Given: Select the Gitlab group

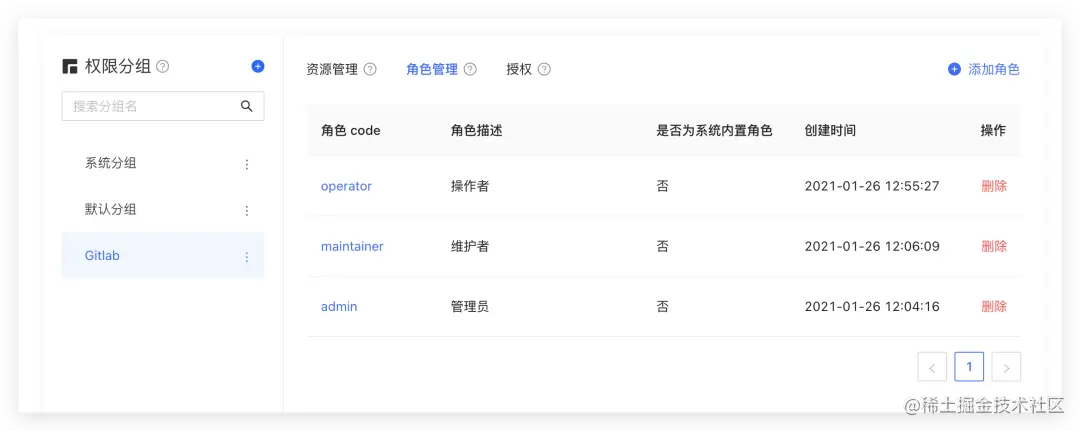Looking at the screenshot, I should click(x=163, y=255).
